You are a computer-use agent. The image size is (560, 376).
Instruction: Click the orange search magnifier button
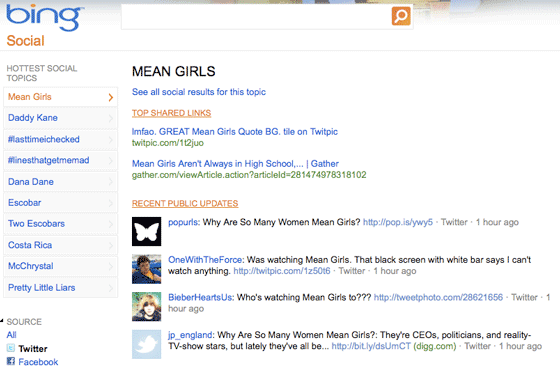(401, 16)
